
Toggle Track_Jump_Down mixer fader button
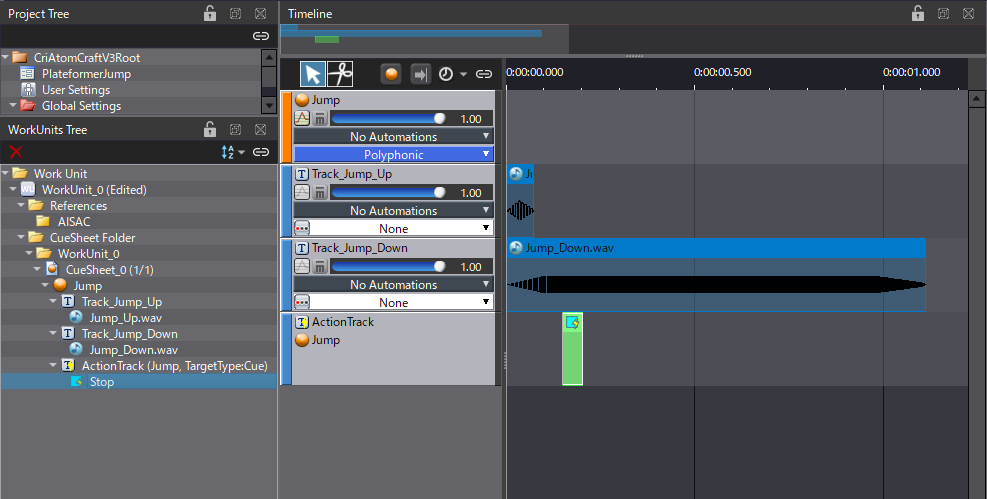[320, 266]
